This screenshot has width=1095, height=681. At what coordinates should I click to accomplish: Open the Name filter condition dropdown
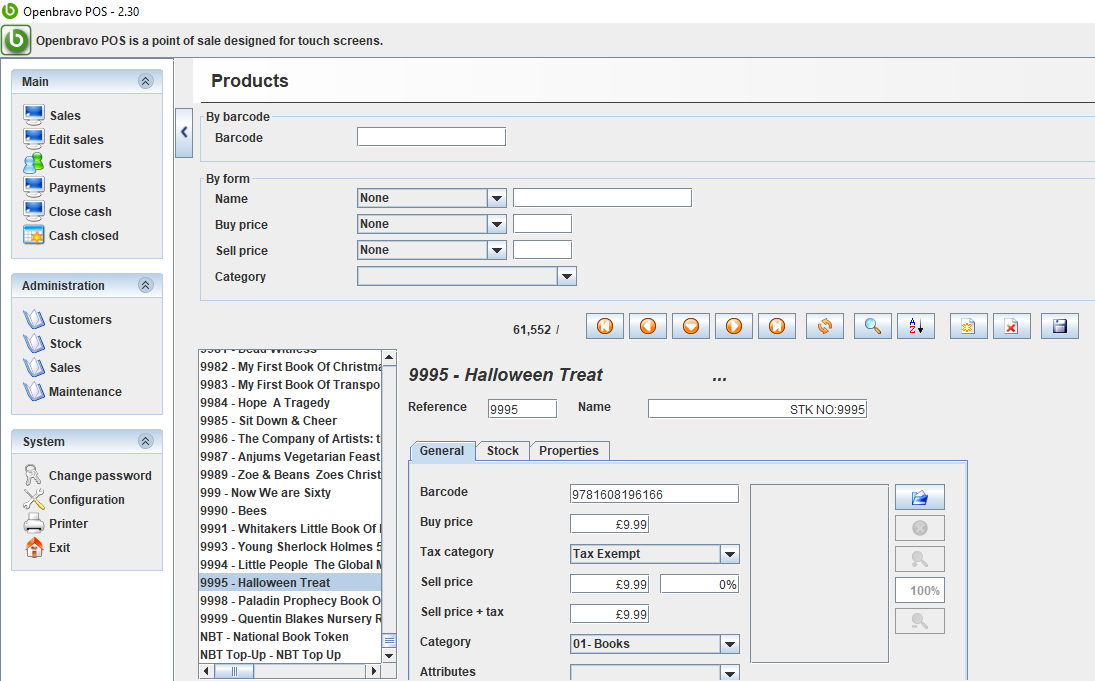pyautogui.click(x=497, y=198)
